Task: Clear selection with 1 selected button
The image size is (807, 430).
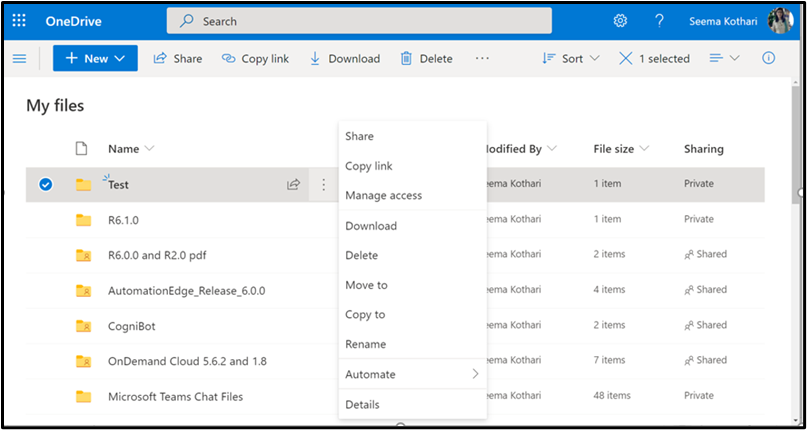Action: 654,58
